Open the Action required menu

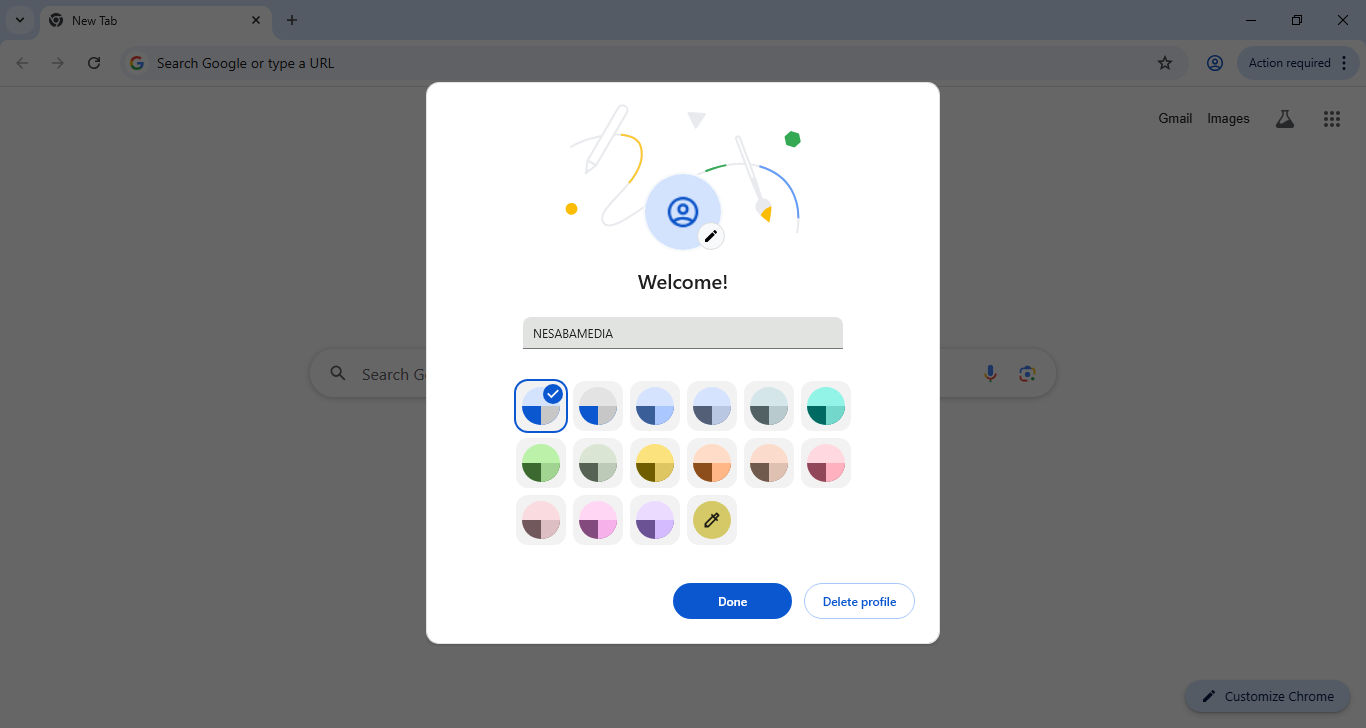click(x=1298, y=63)
